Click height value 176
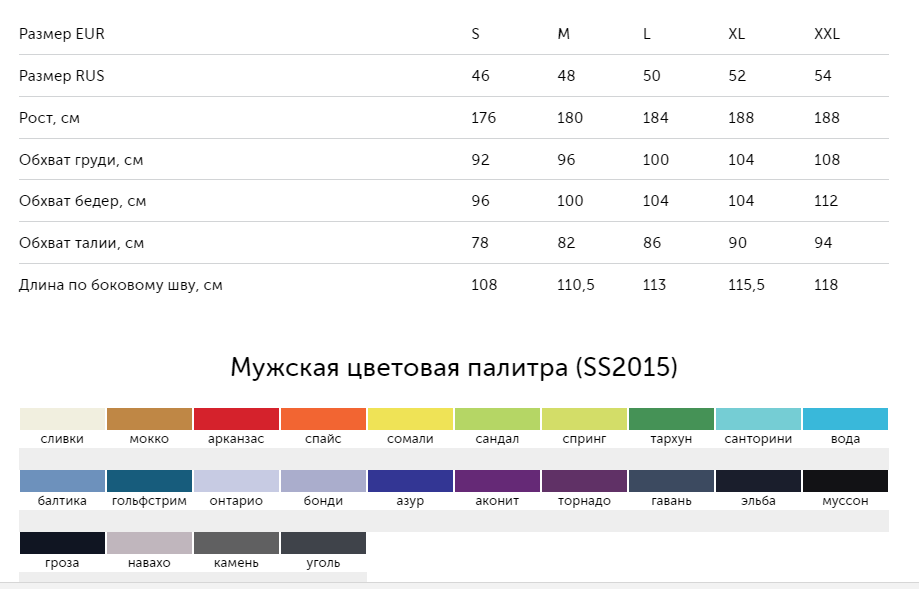 [484, 118]
